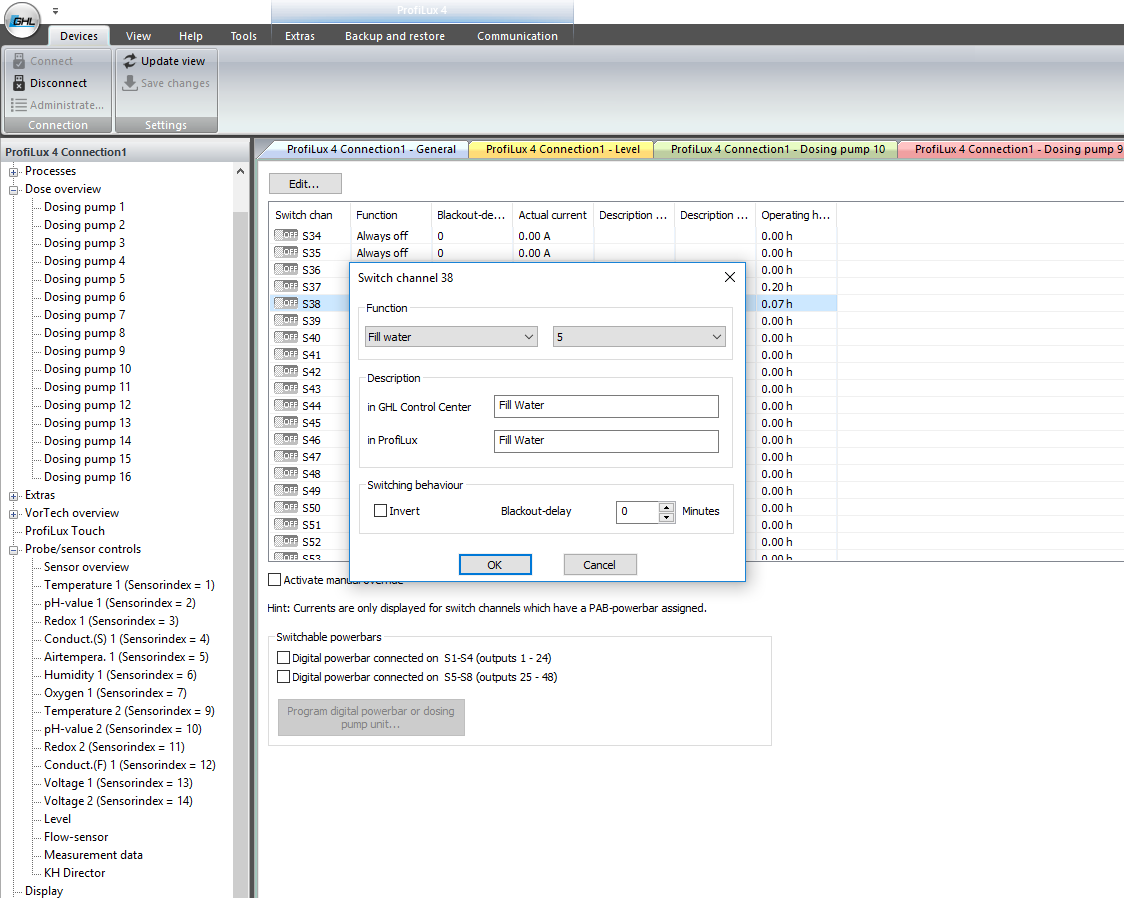Expand the Extras tree node
The image size is (1124, 898).
(x=14, y=496)
